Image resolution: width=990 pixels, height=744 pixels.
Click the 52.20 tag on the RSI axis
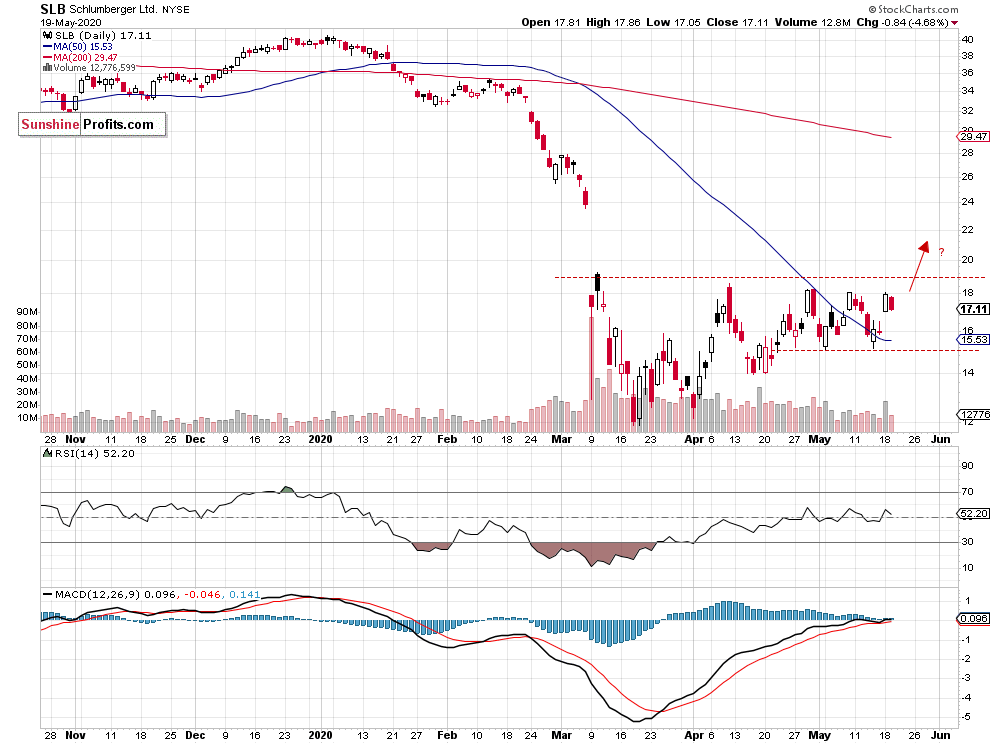pos(973,513)
